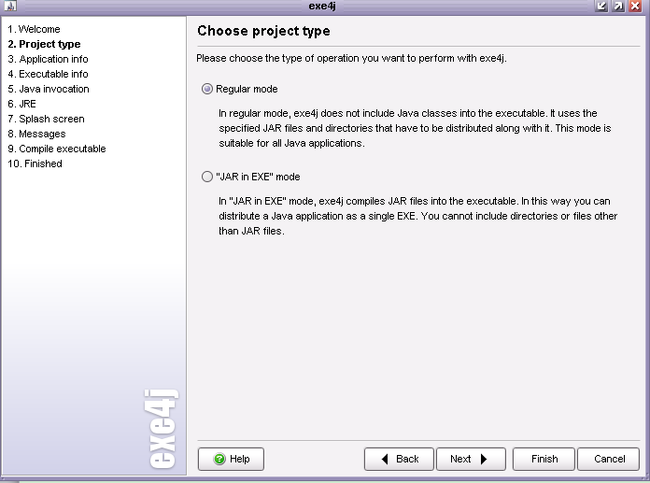650x483 pixels.
Task: Click the exe4j app icon in title bar
Action: click(x=11, y=6)
